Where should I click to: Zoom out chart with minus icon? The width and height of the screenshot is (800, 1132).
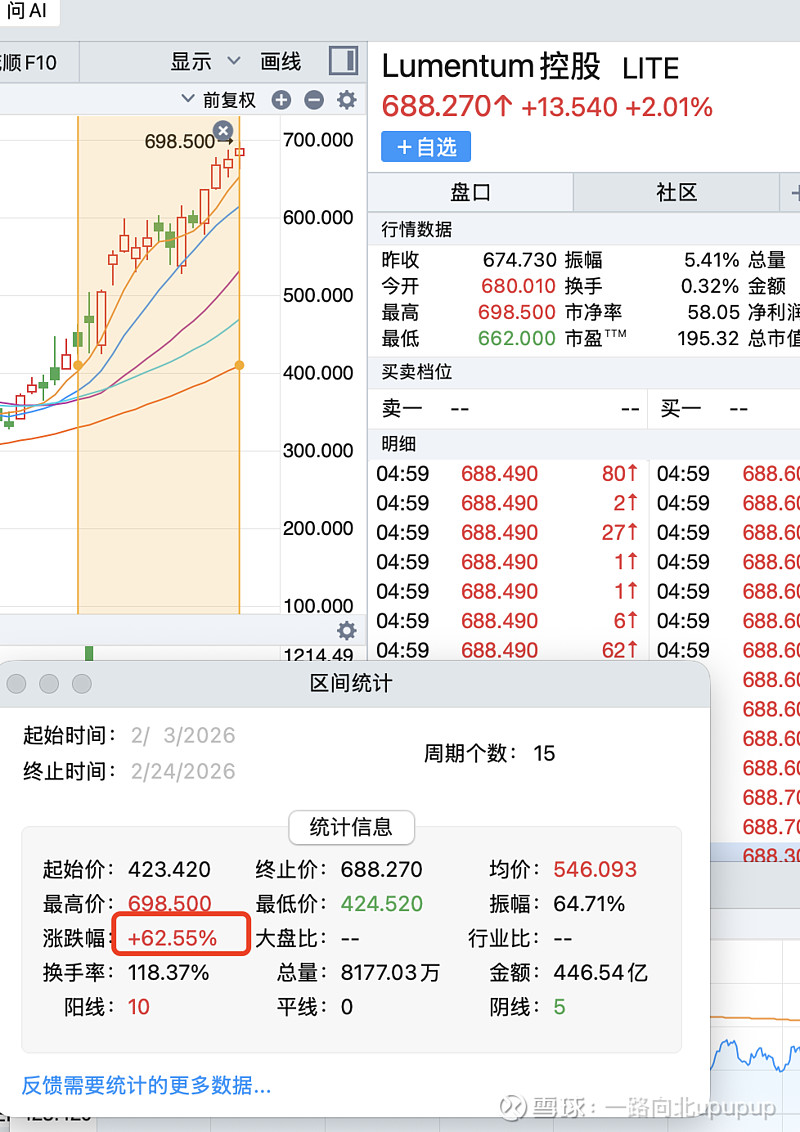(x=314, y=100)
